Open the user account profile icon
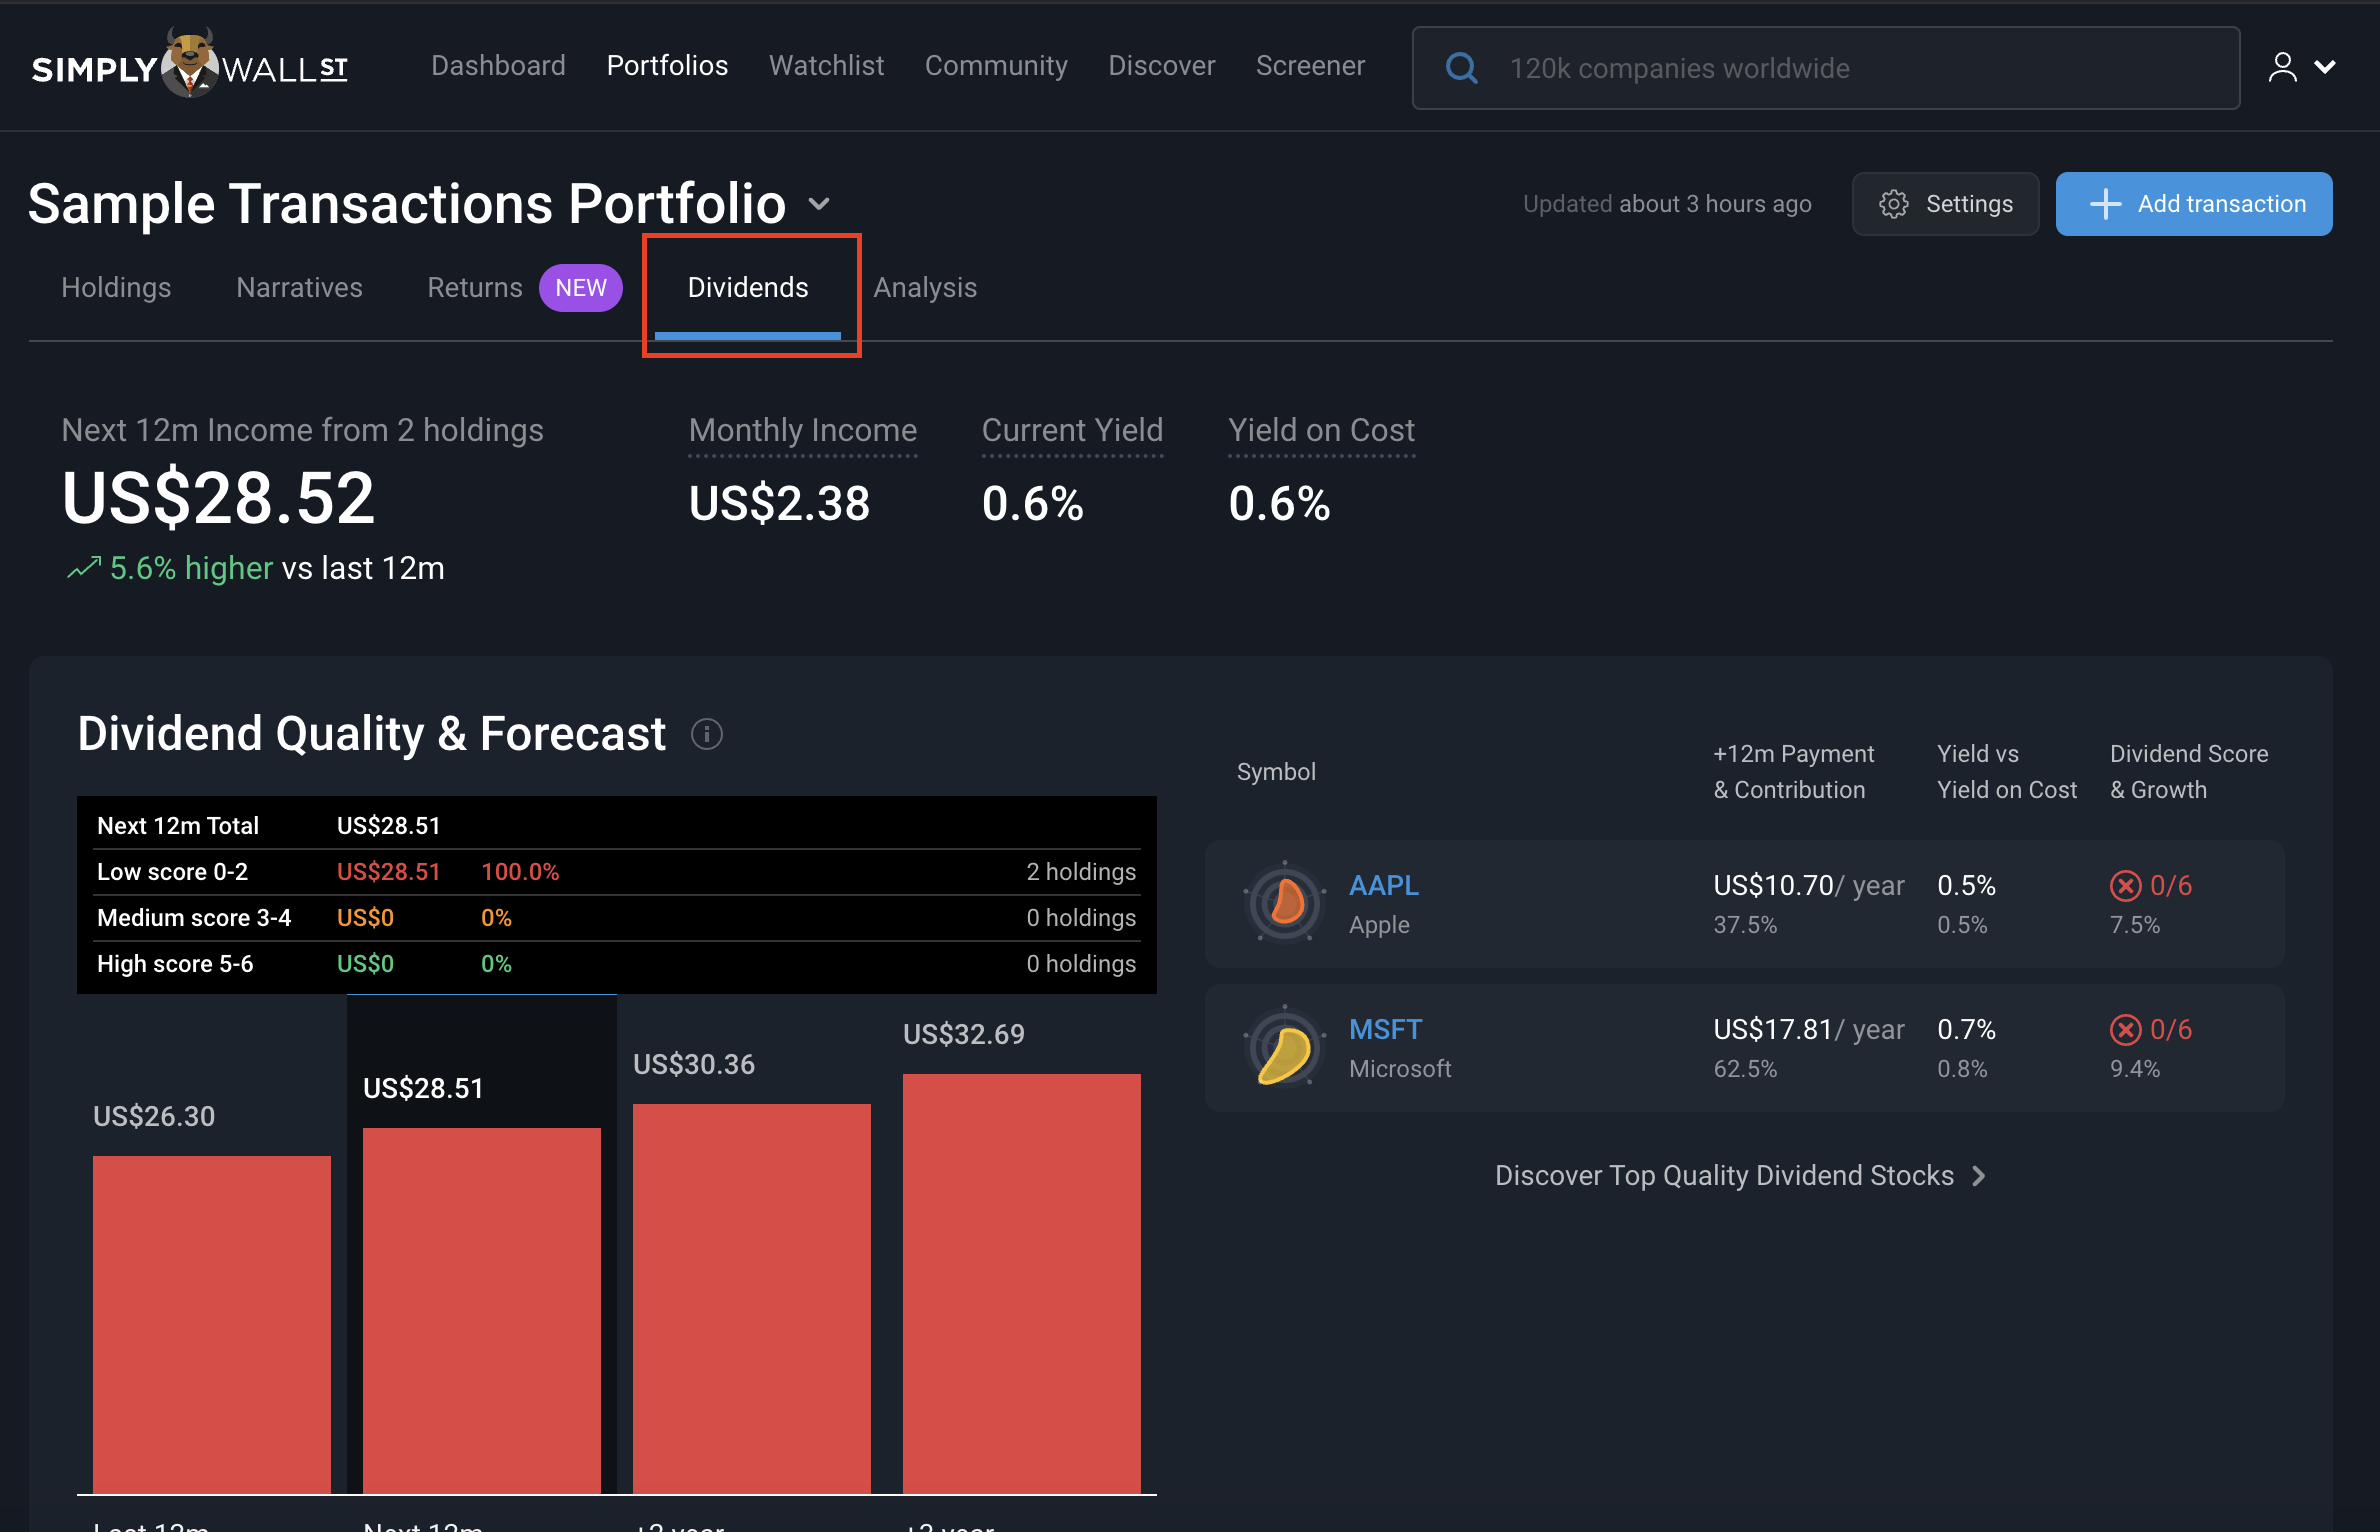The height and width of the screenshot is (1532, 2380). [2282, 67]
